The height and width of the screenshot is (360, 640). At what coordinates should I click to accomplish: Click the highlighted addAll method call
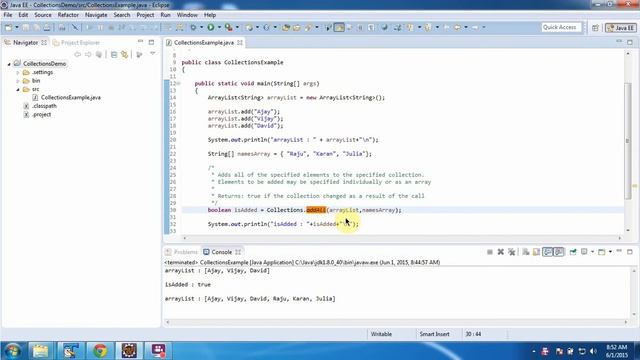click(x=316, y=210)
